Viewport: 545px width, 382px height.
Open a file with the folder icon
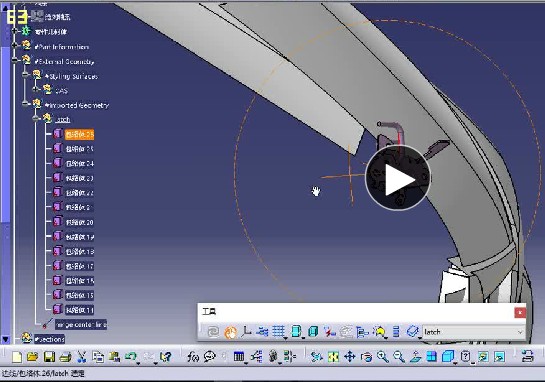pos(32,357)
